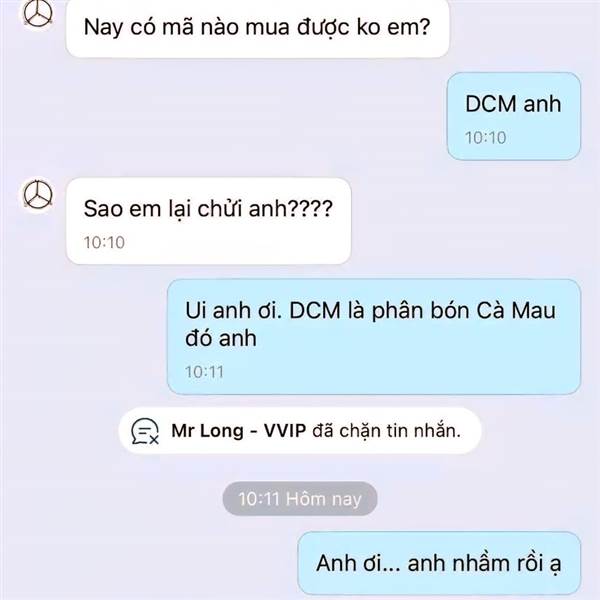Click the 10:11 timestamp under "đó anh"

(x=204, y=372)
